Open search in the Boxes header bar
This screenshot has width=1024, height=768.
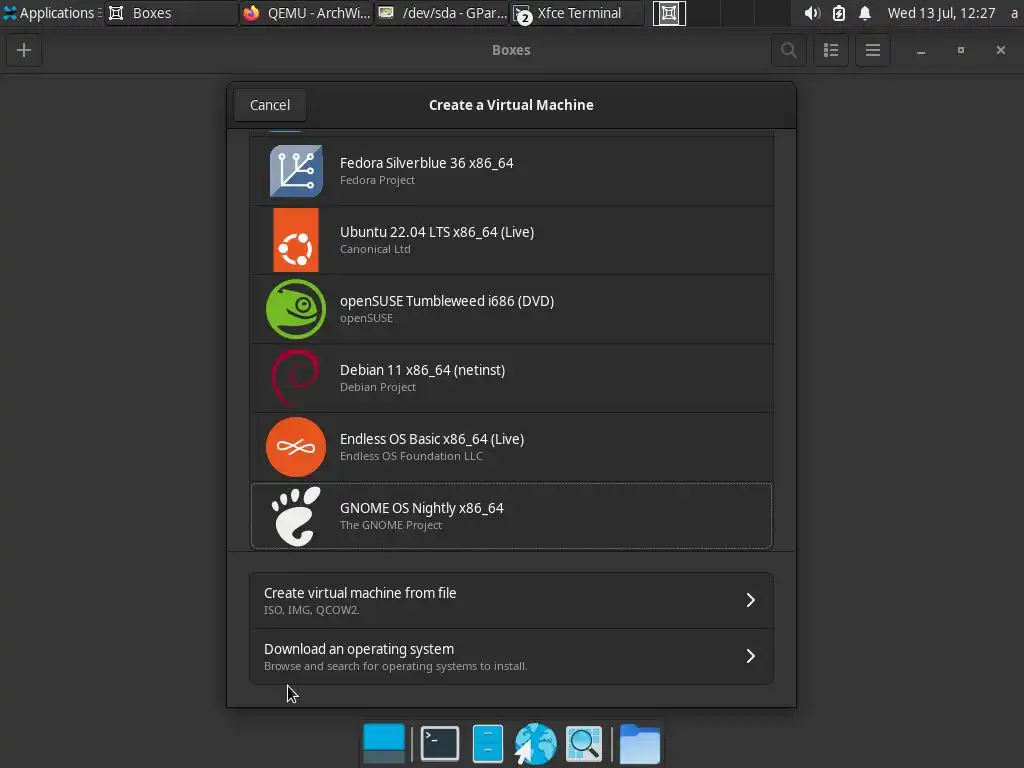coord(788,50)
